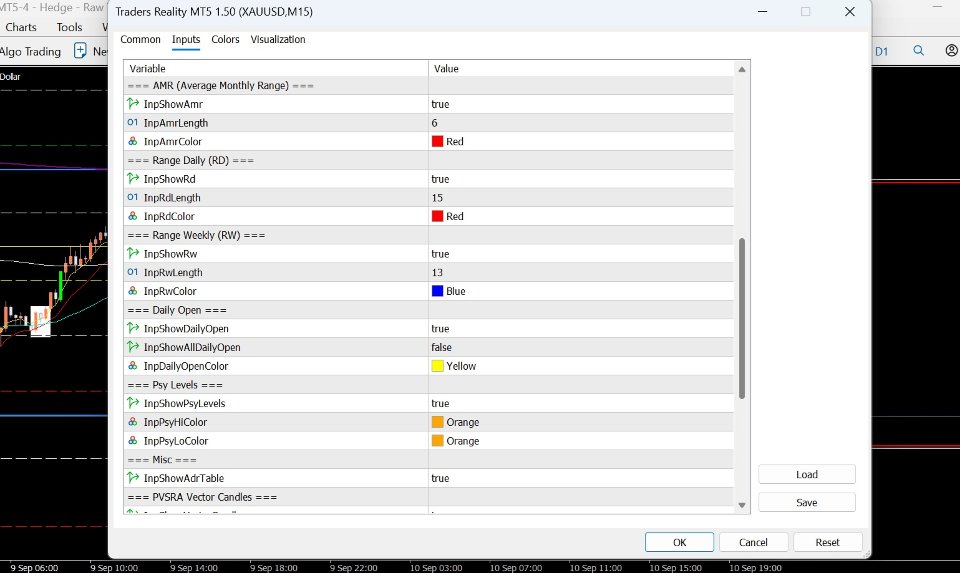
Task: Click the Cancel button
Action: (x=753, y=542)
